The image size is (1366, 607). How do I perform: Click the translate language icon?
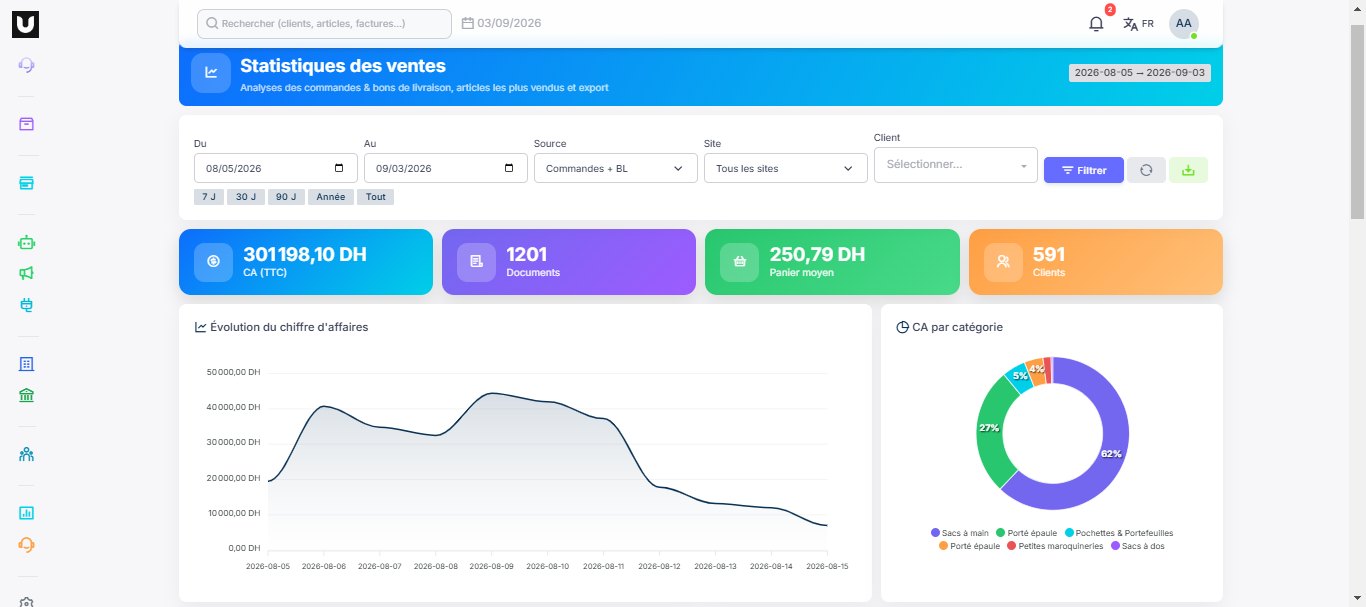1130,24
